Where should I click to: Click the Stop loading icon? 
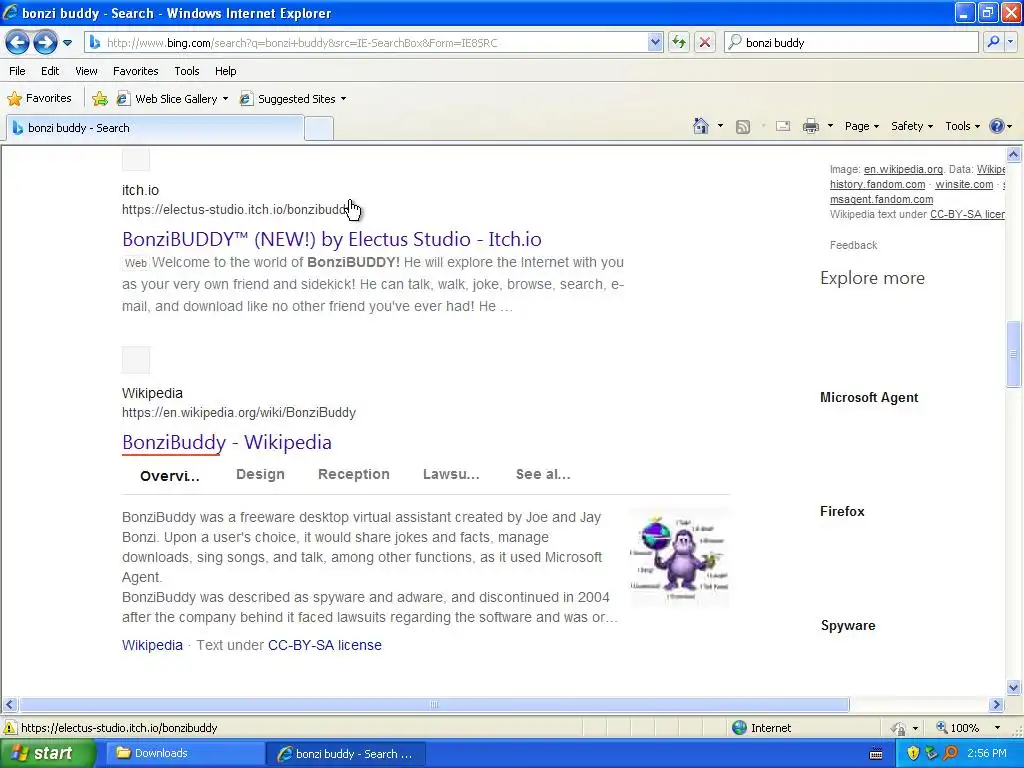[x=705, y=43]
